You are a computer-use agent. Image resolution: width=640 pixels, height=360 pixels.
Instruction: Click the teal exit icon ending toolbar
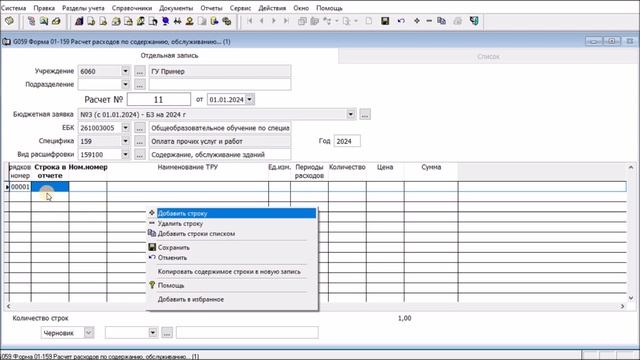click(x=474, y=21)
